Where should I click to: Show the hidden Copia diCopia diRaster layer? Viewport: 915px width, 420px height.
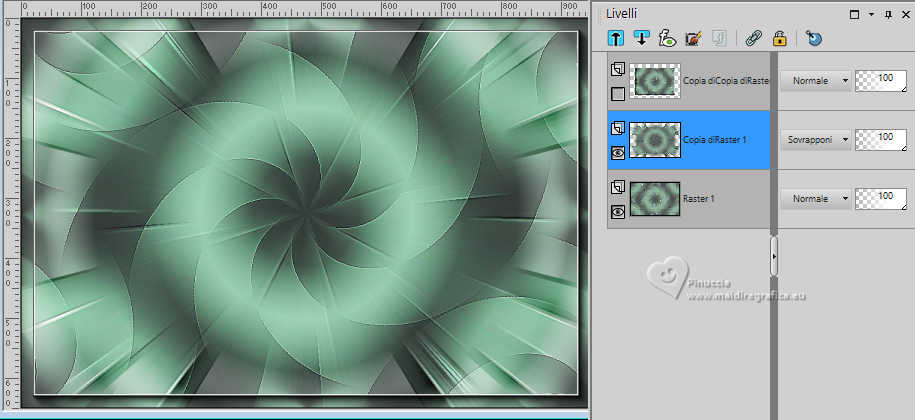coord(618,93)
